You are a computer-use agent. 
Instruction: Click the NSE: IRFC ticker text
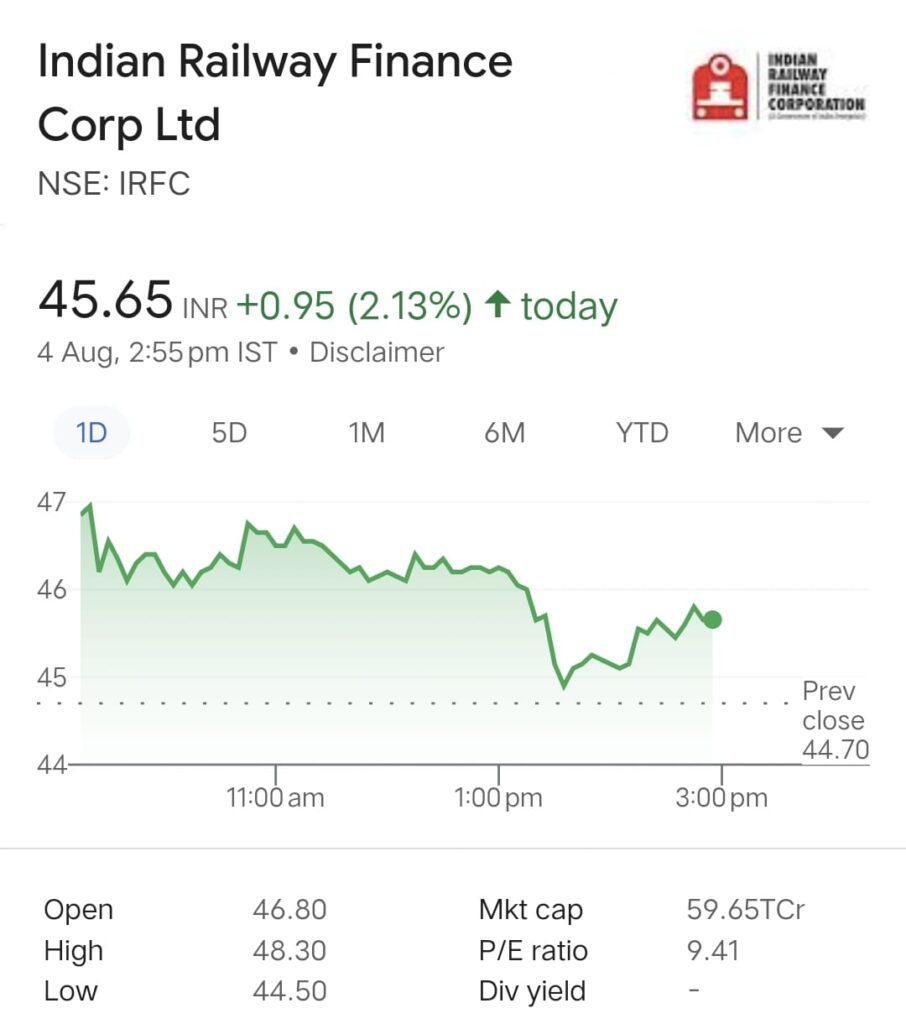click(114, 184)
